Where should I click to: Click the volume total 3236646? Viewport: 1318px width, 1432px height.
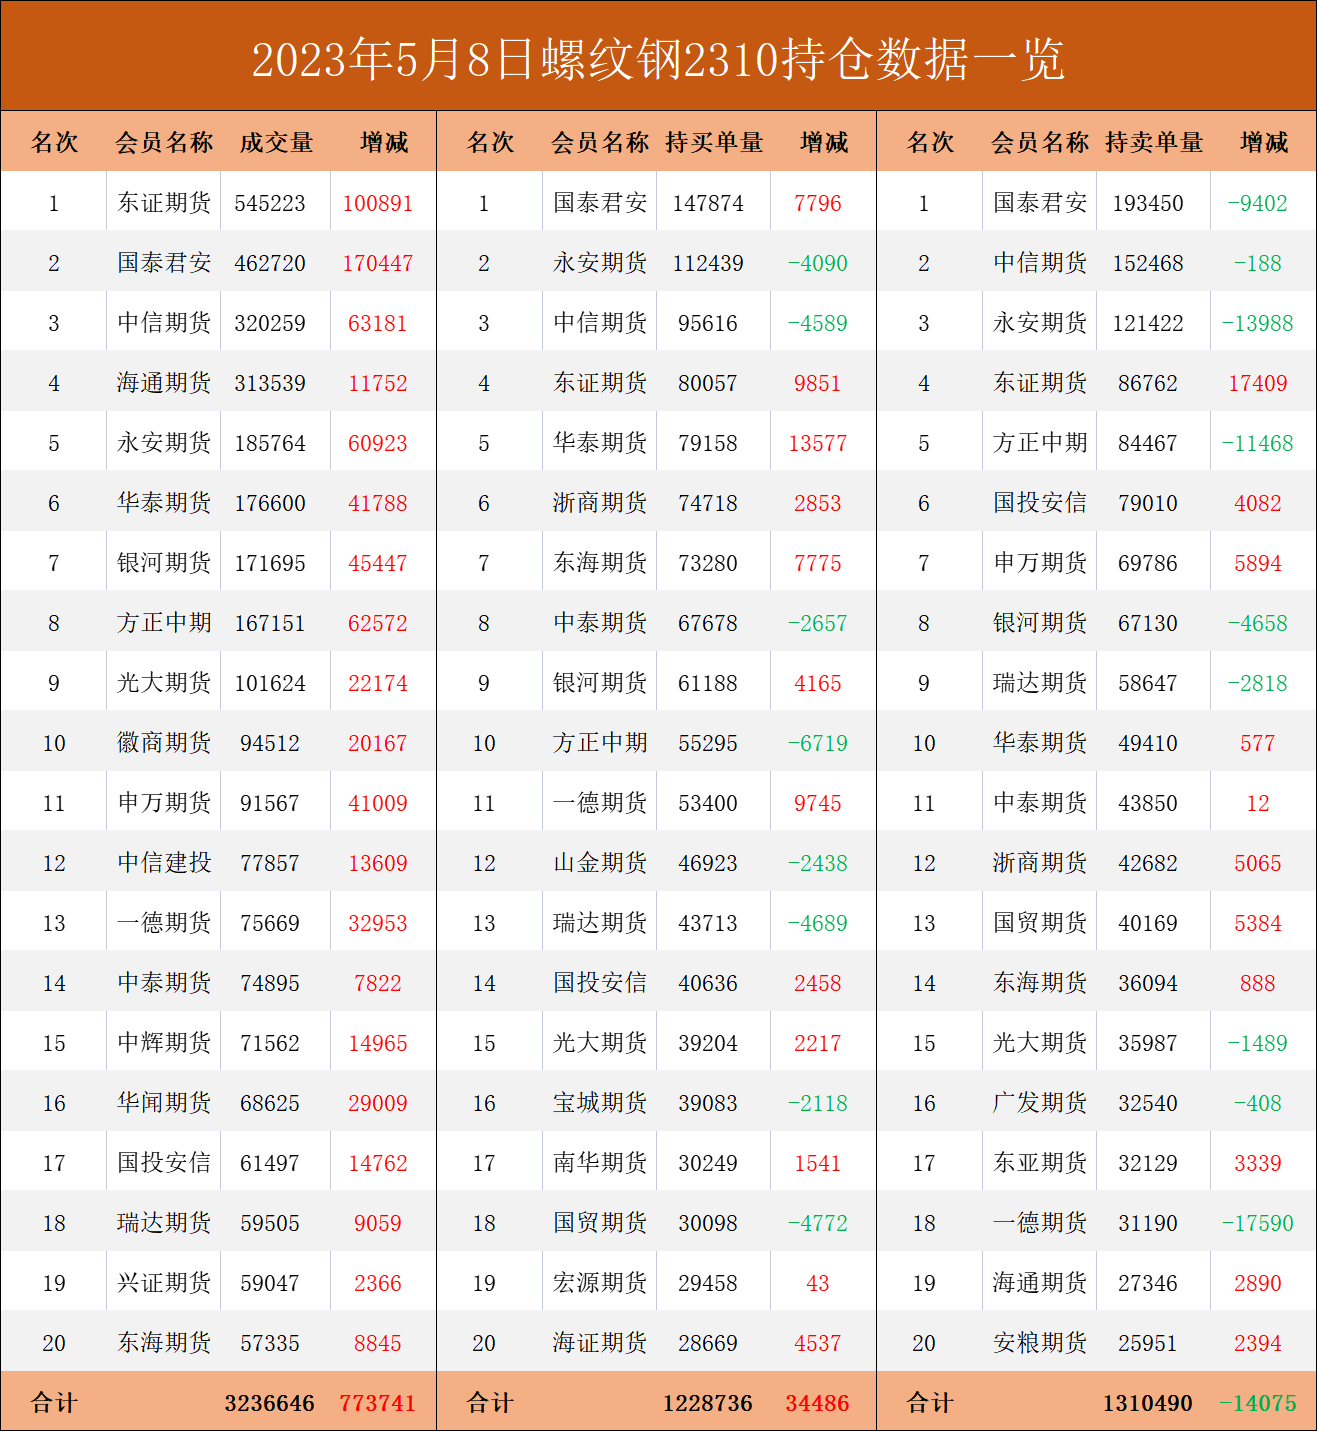point(270,1403)
